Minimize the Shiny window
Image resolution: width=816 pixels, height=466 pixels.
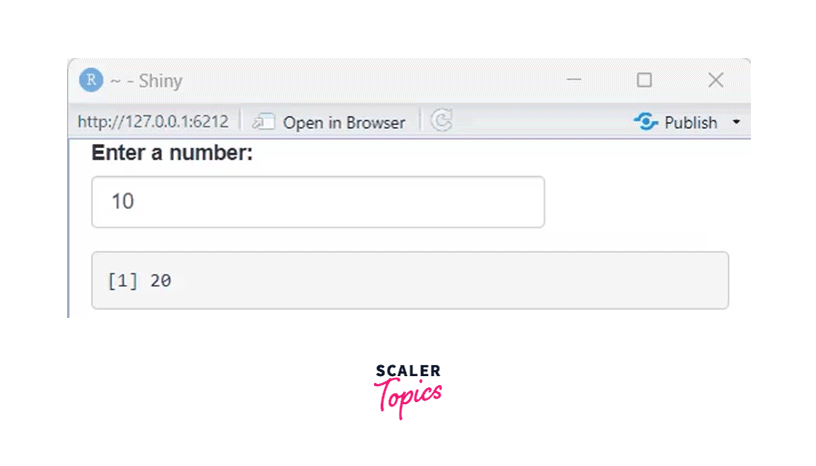[574, 80]
